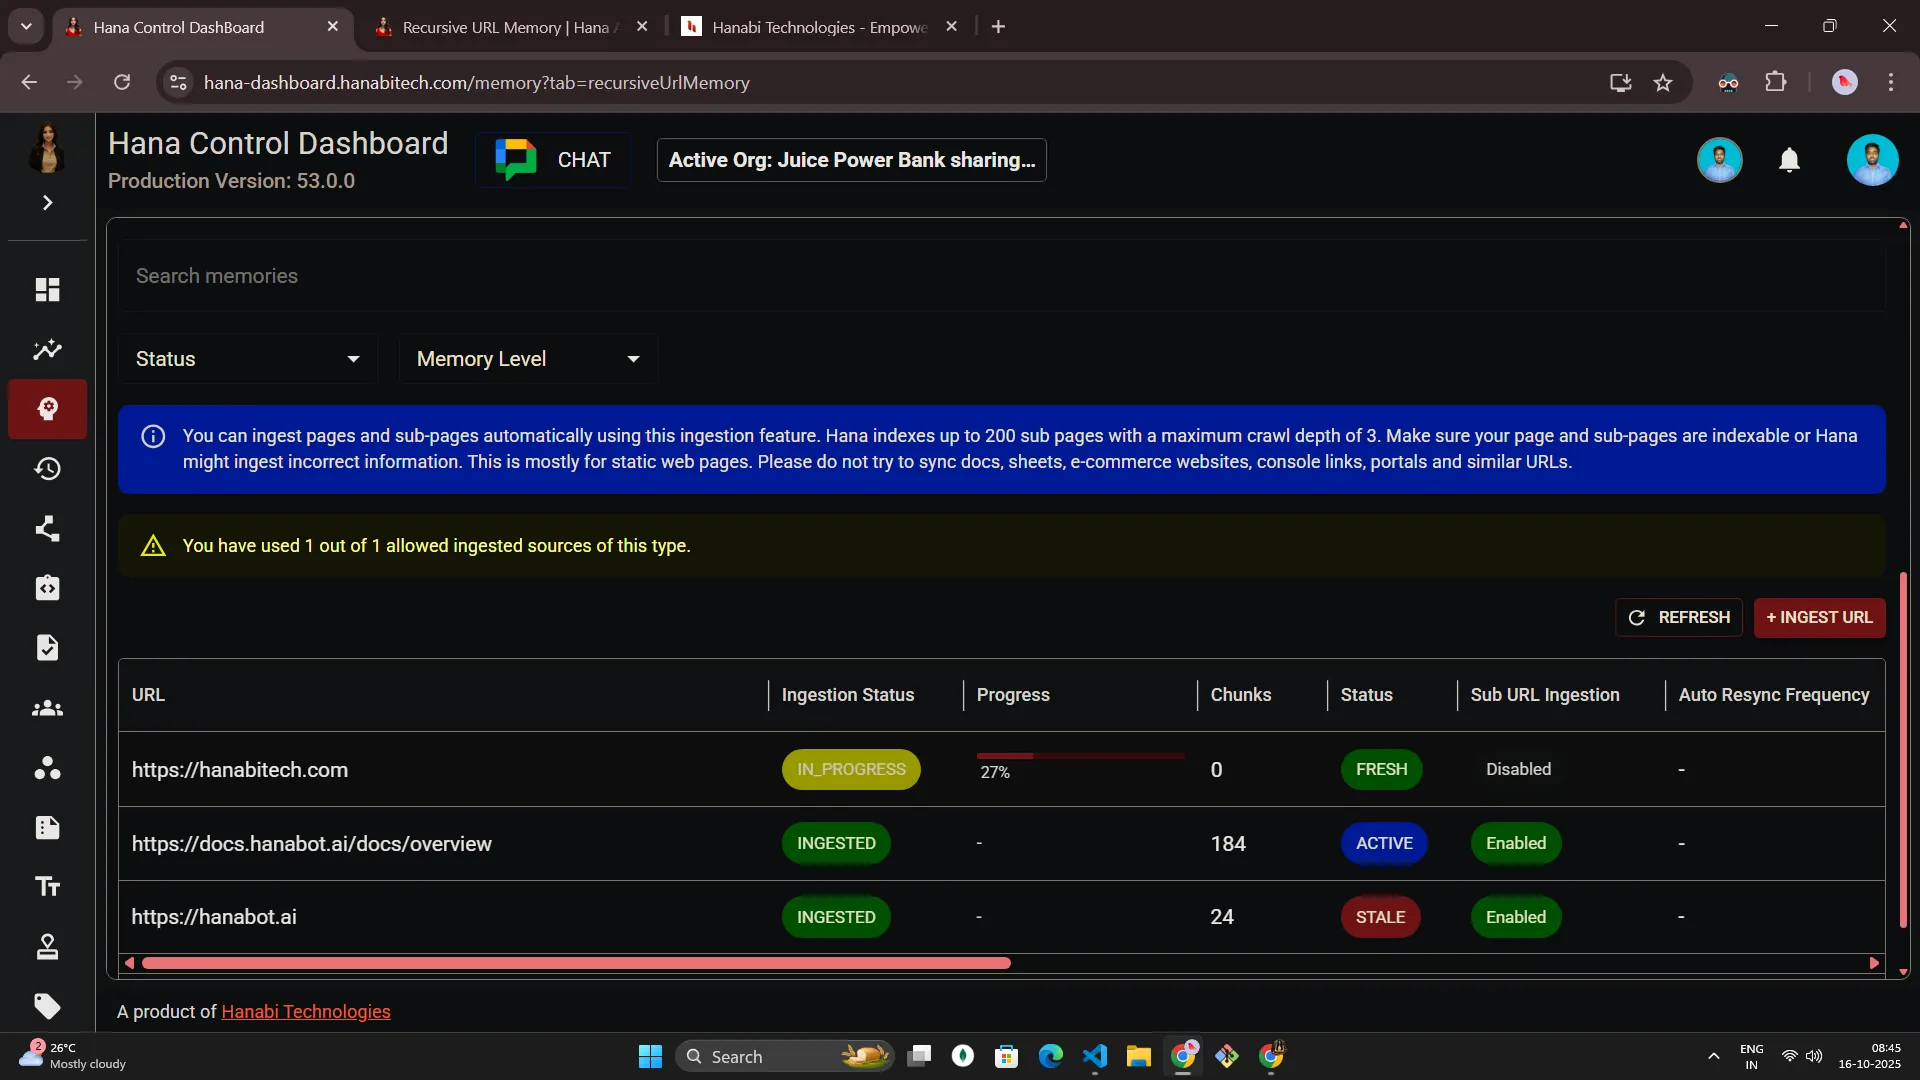Switch to Hanabi Technologies browser tab
This screenshot has height=1080, width=1920.
pyautogui.click(x=815, y=27)
